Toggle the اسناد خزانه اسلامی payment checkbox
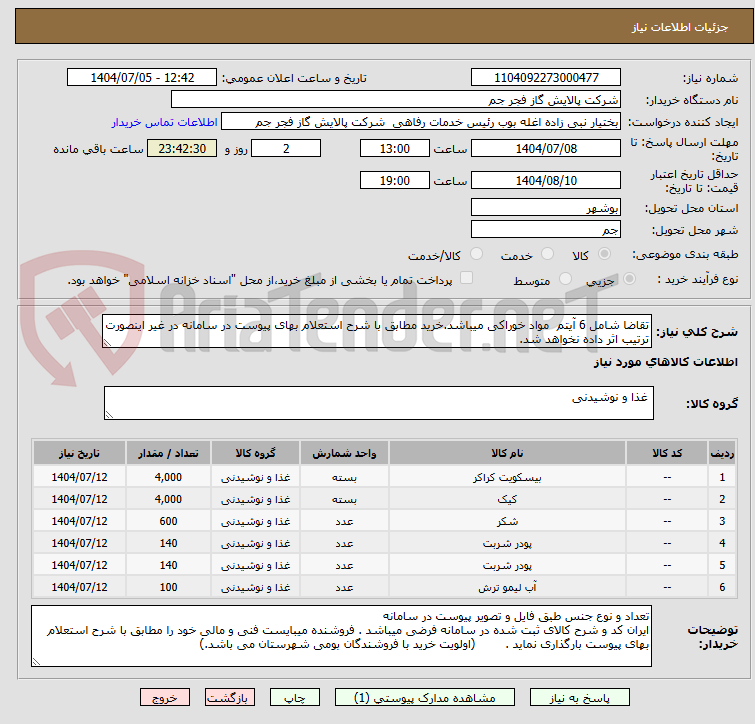 click(466, 279)
